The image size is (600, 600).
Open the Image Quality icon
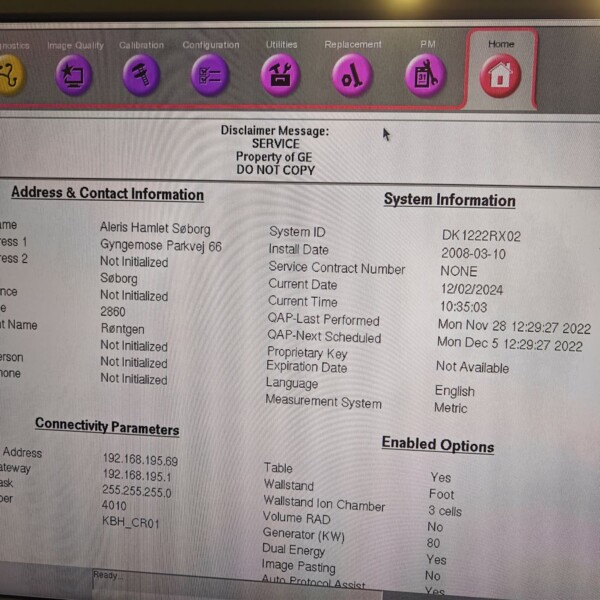pos(75,75)
